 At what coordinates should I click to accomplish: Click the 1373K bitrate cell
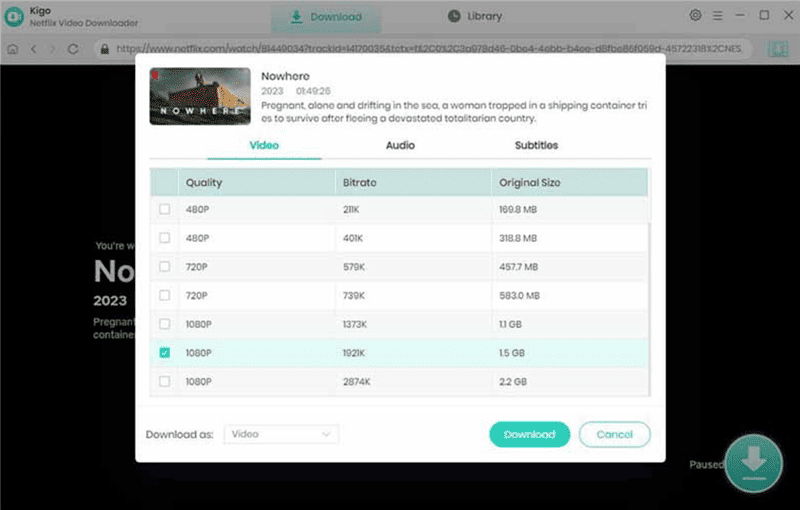pos(355,324)
